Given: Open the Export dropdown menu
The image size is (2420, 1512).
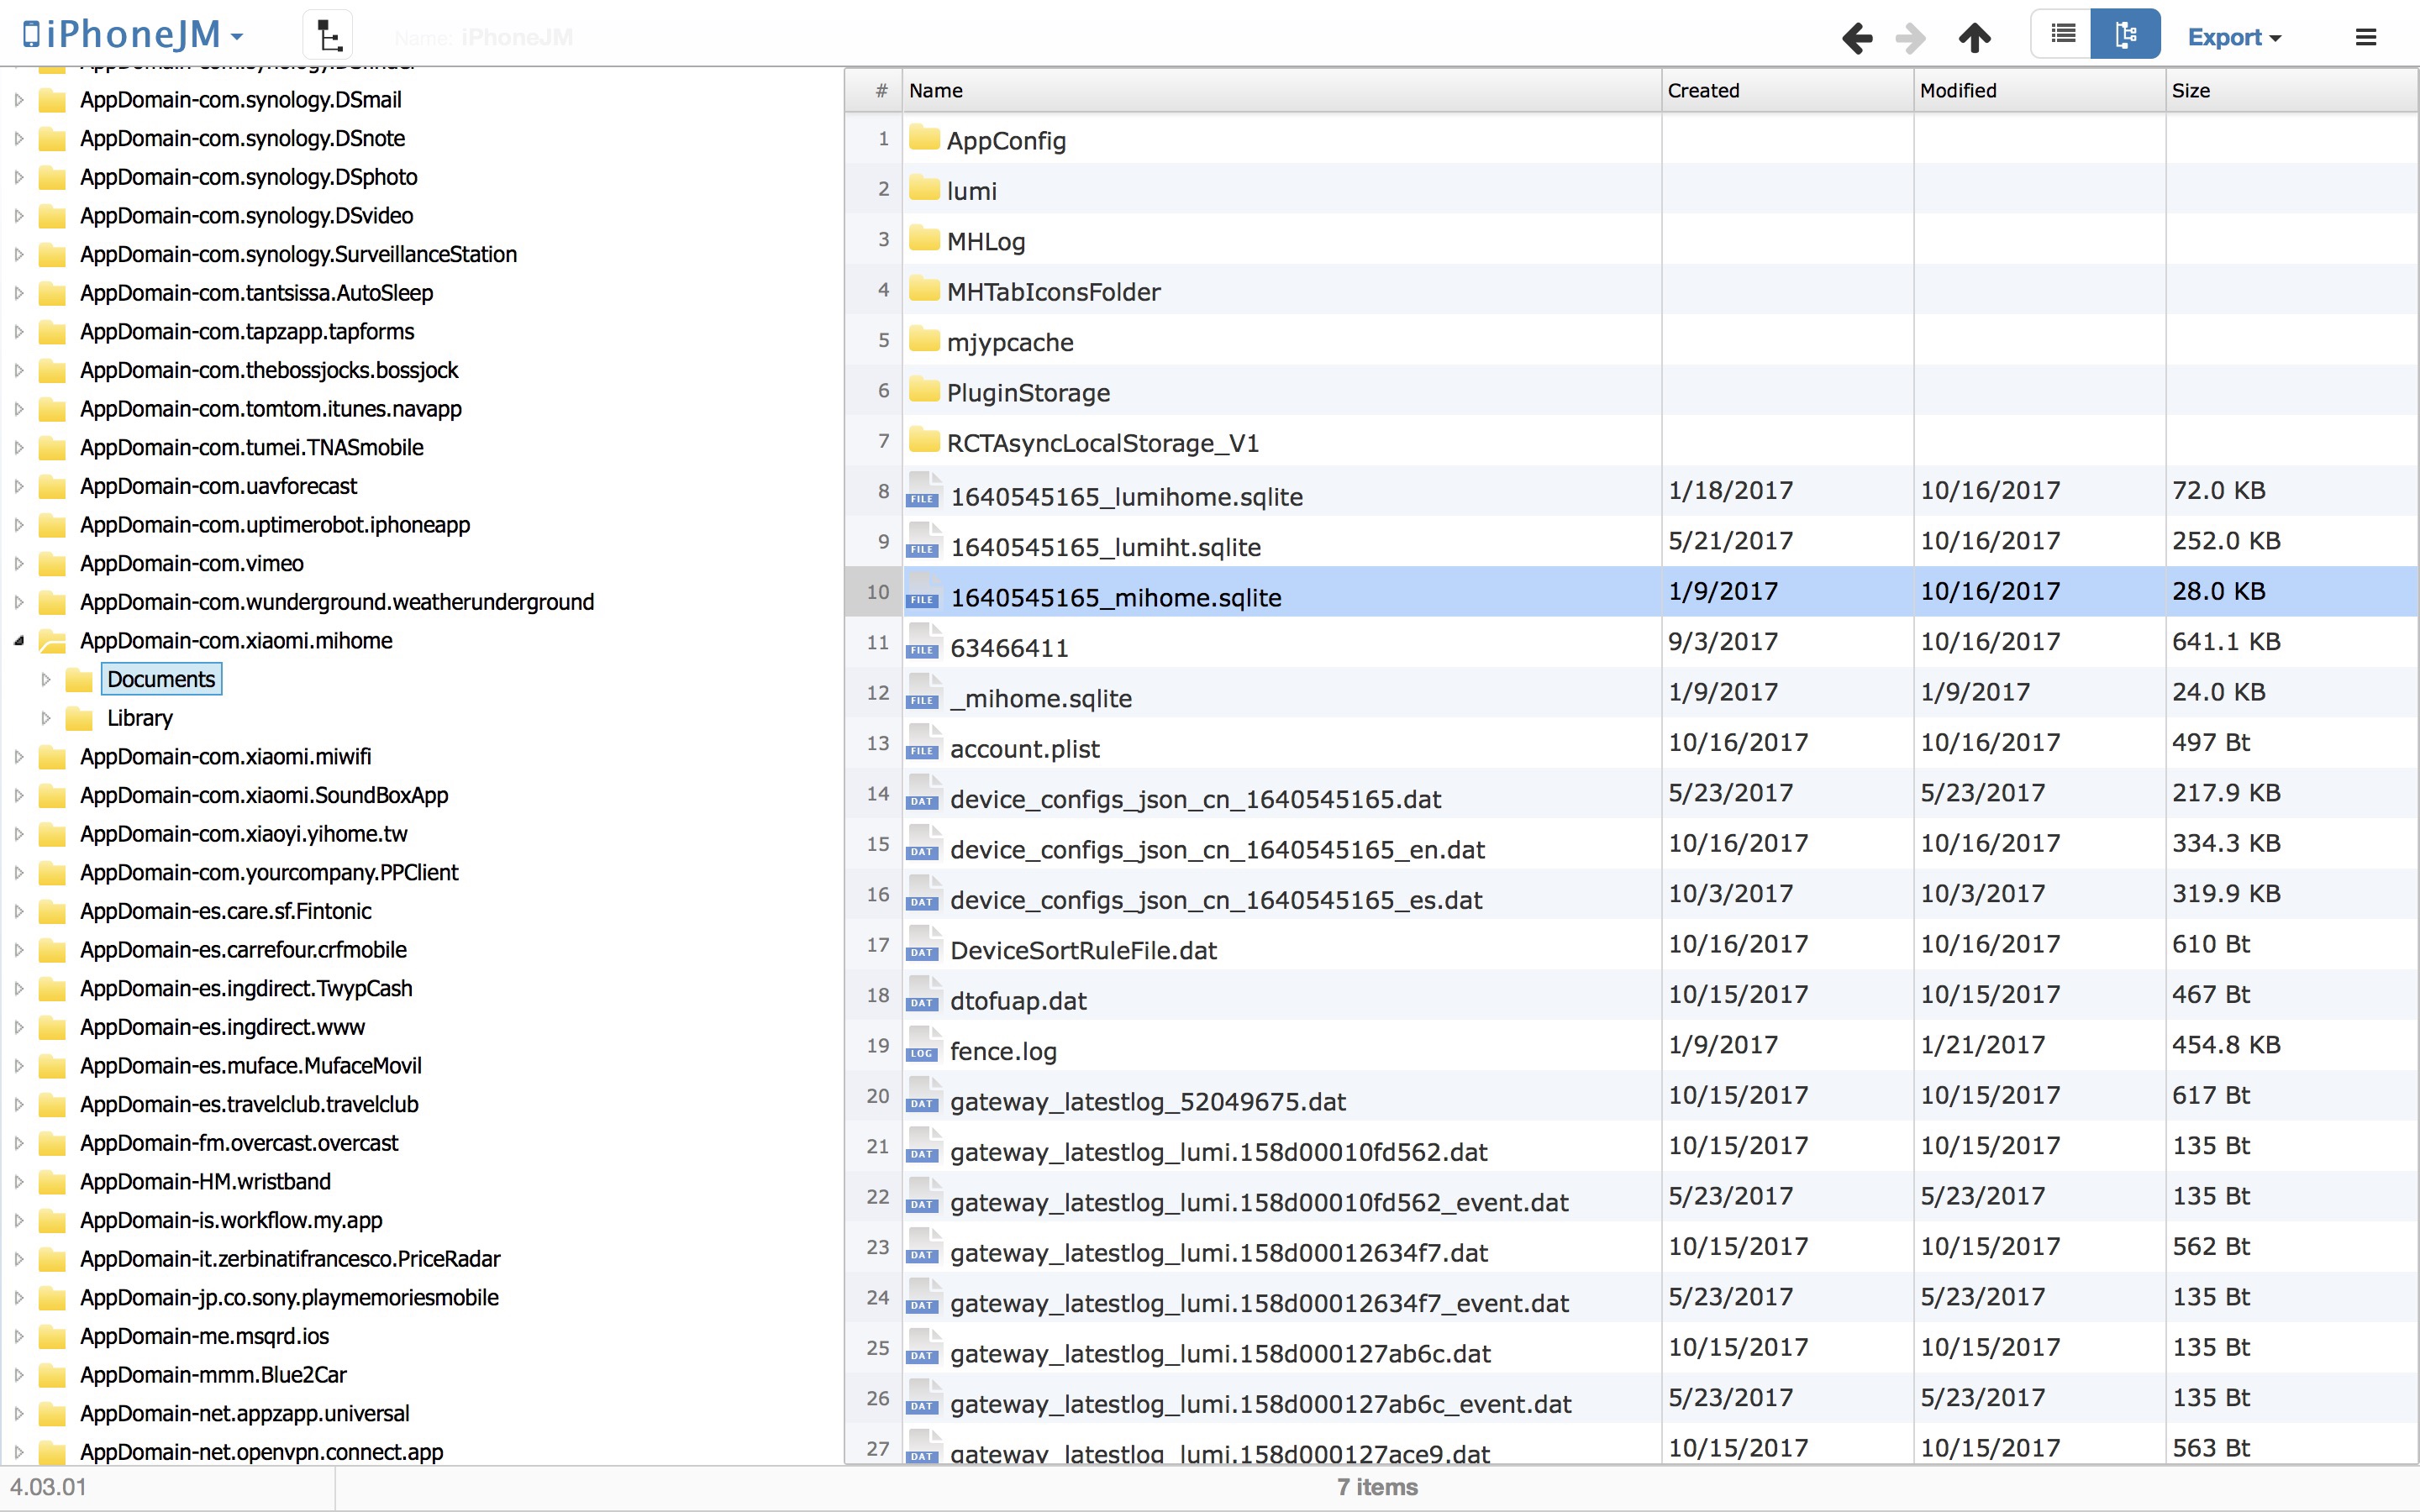Looking at the screenshot, I should (2235, 37).
